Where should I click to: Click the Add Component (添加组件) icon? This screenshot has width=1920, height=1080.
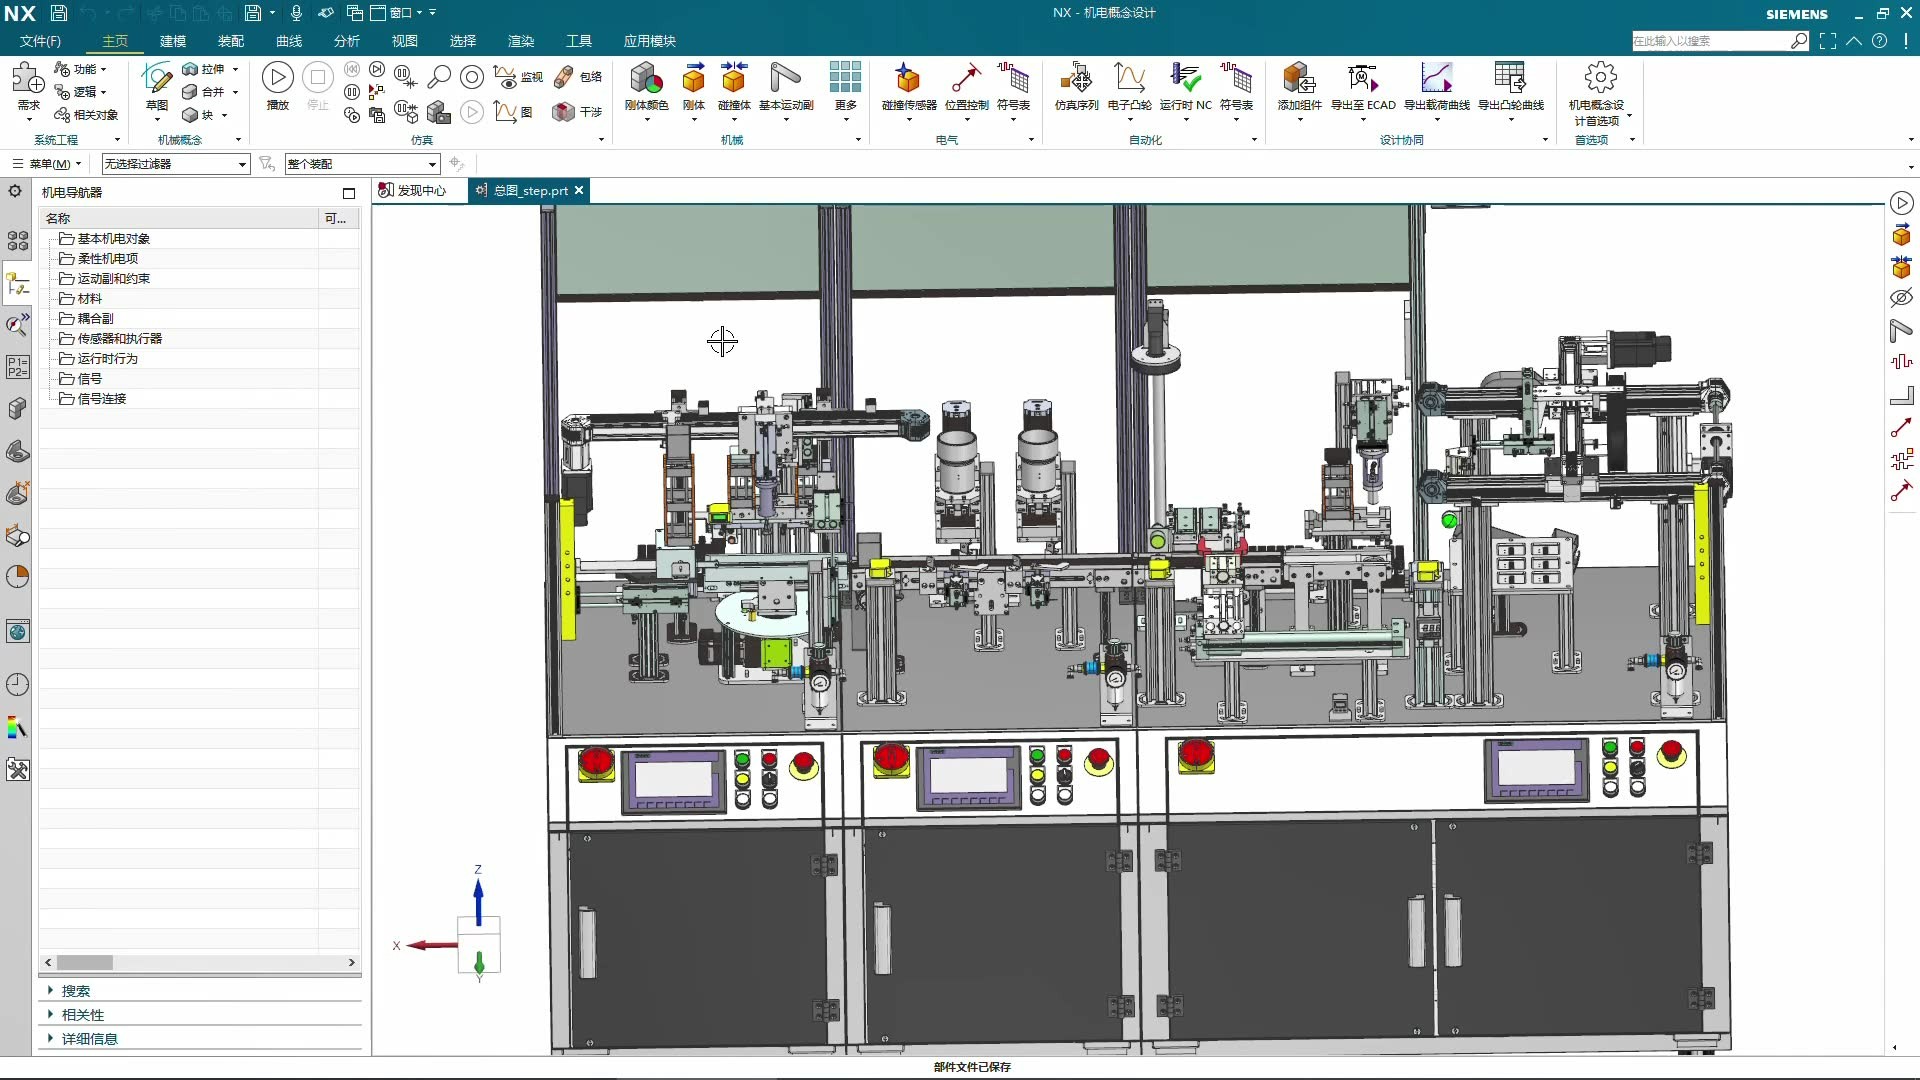point(1299,79)
